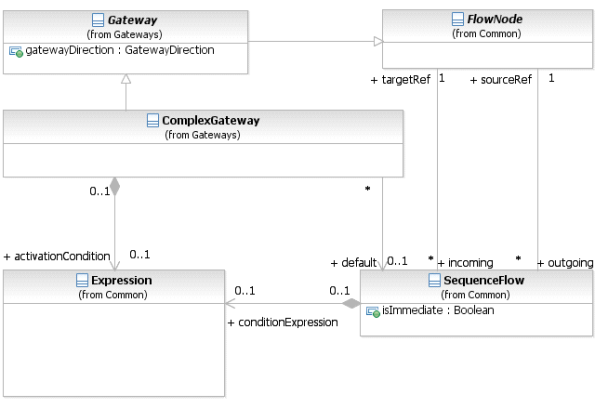Click the SequenceFlow class icon
595x408 pixels.
[x=434, y=280]
